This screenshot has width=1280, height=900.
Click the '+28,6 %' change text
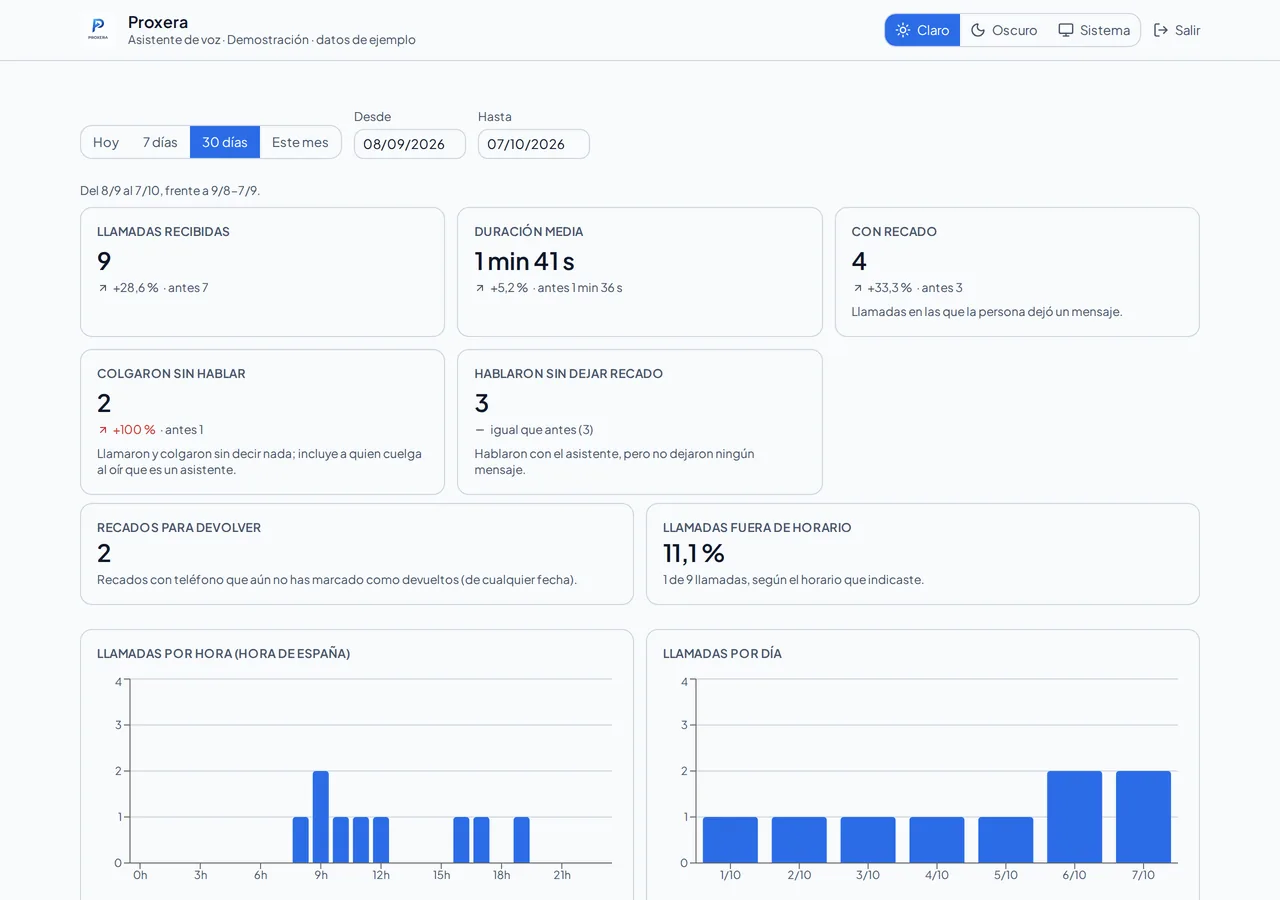(x=135, y=288)
